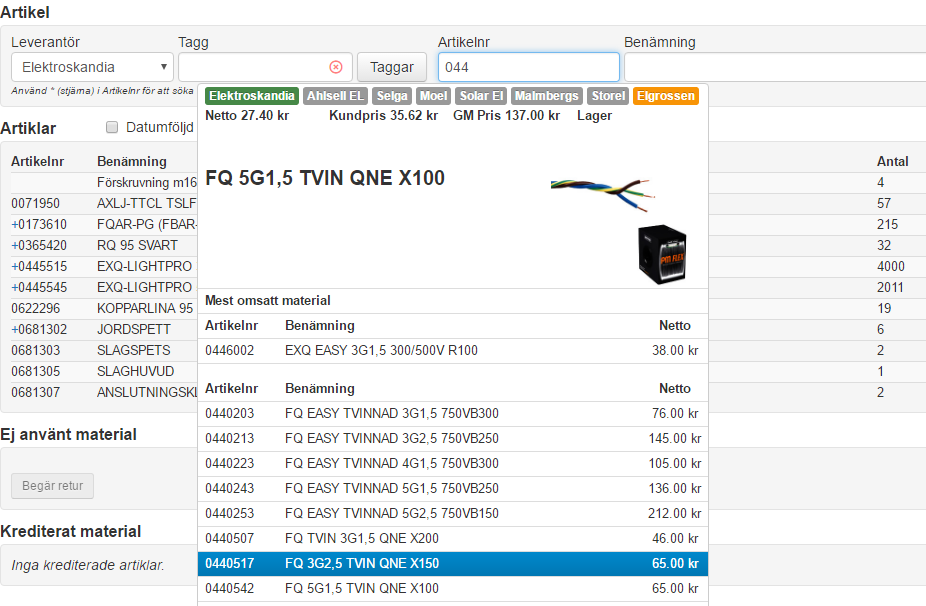This screenshot has width=926, height=606.
Task: Click the Kundpris 35.62 kr price
Action: [x=383, y=115]
